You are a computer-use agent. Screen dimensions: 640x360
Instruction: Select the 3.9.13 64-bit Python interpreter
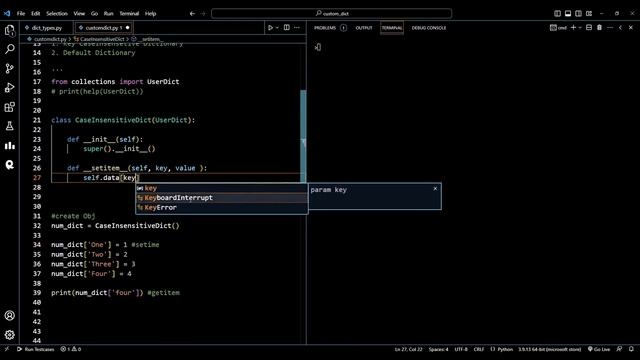tap(549, 349)
